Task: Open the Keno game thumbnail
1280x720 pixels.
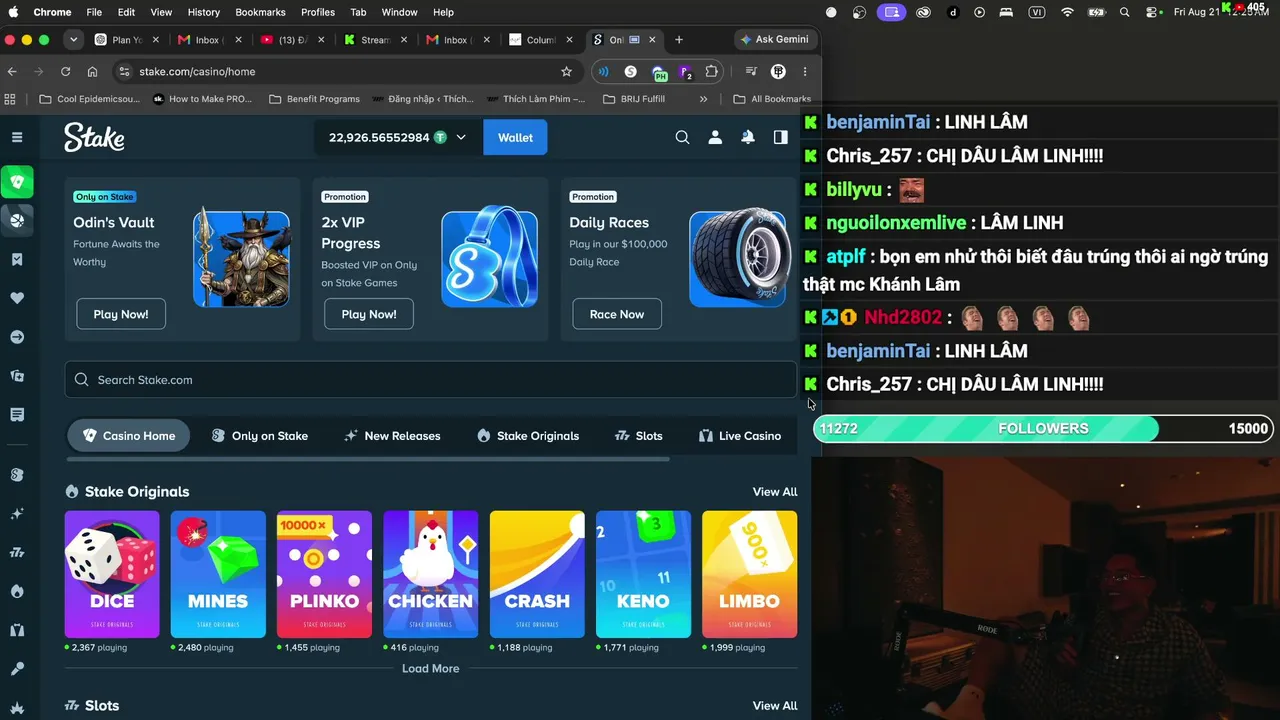Action: [643, 574]
